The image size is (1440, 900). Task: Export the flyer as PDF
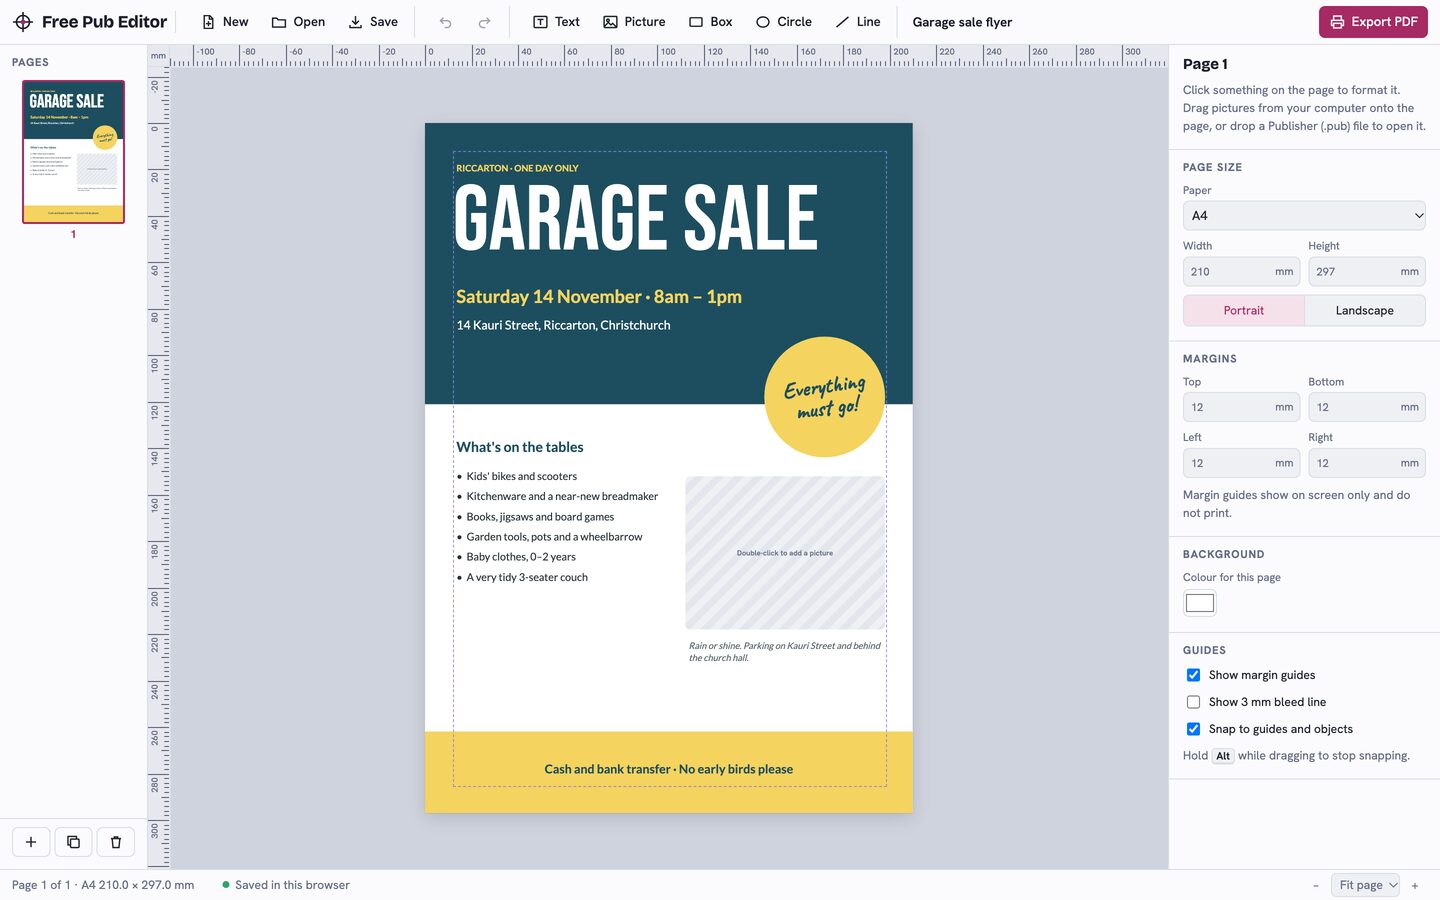click(x=1373, y=22)
